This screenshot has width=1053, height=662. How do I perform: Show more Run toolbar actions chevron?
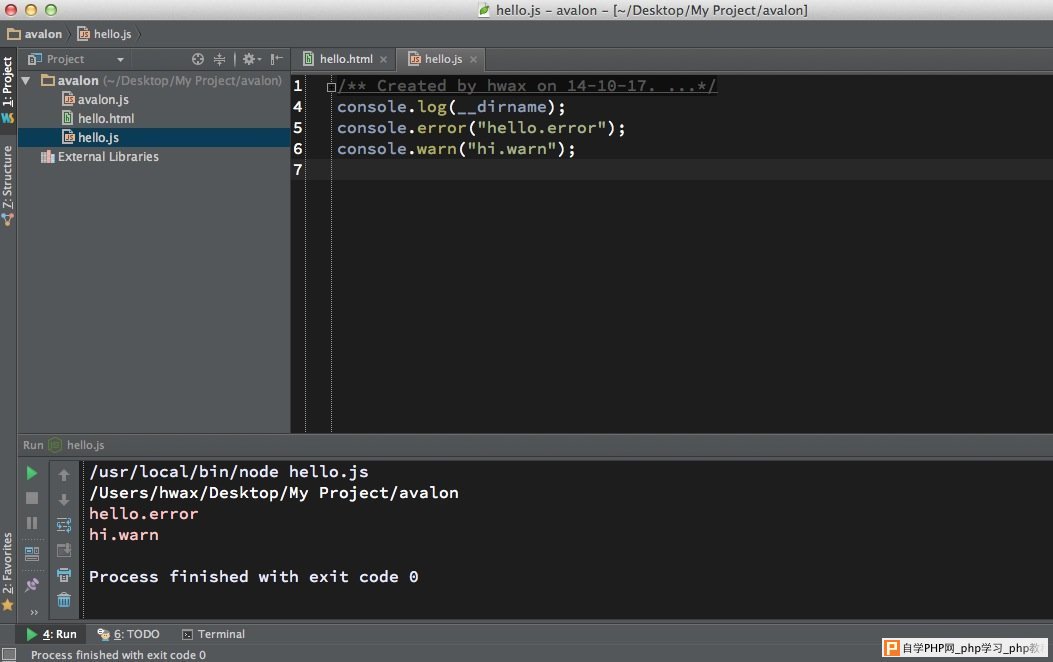coord(34,612)
